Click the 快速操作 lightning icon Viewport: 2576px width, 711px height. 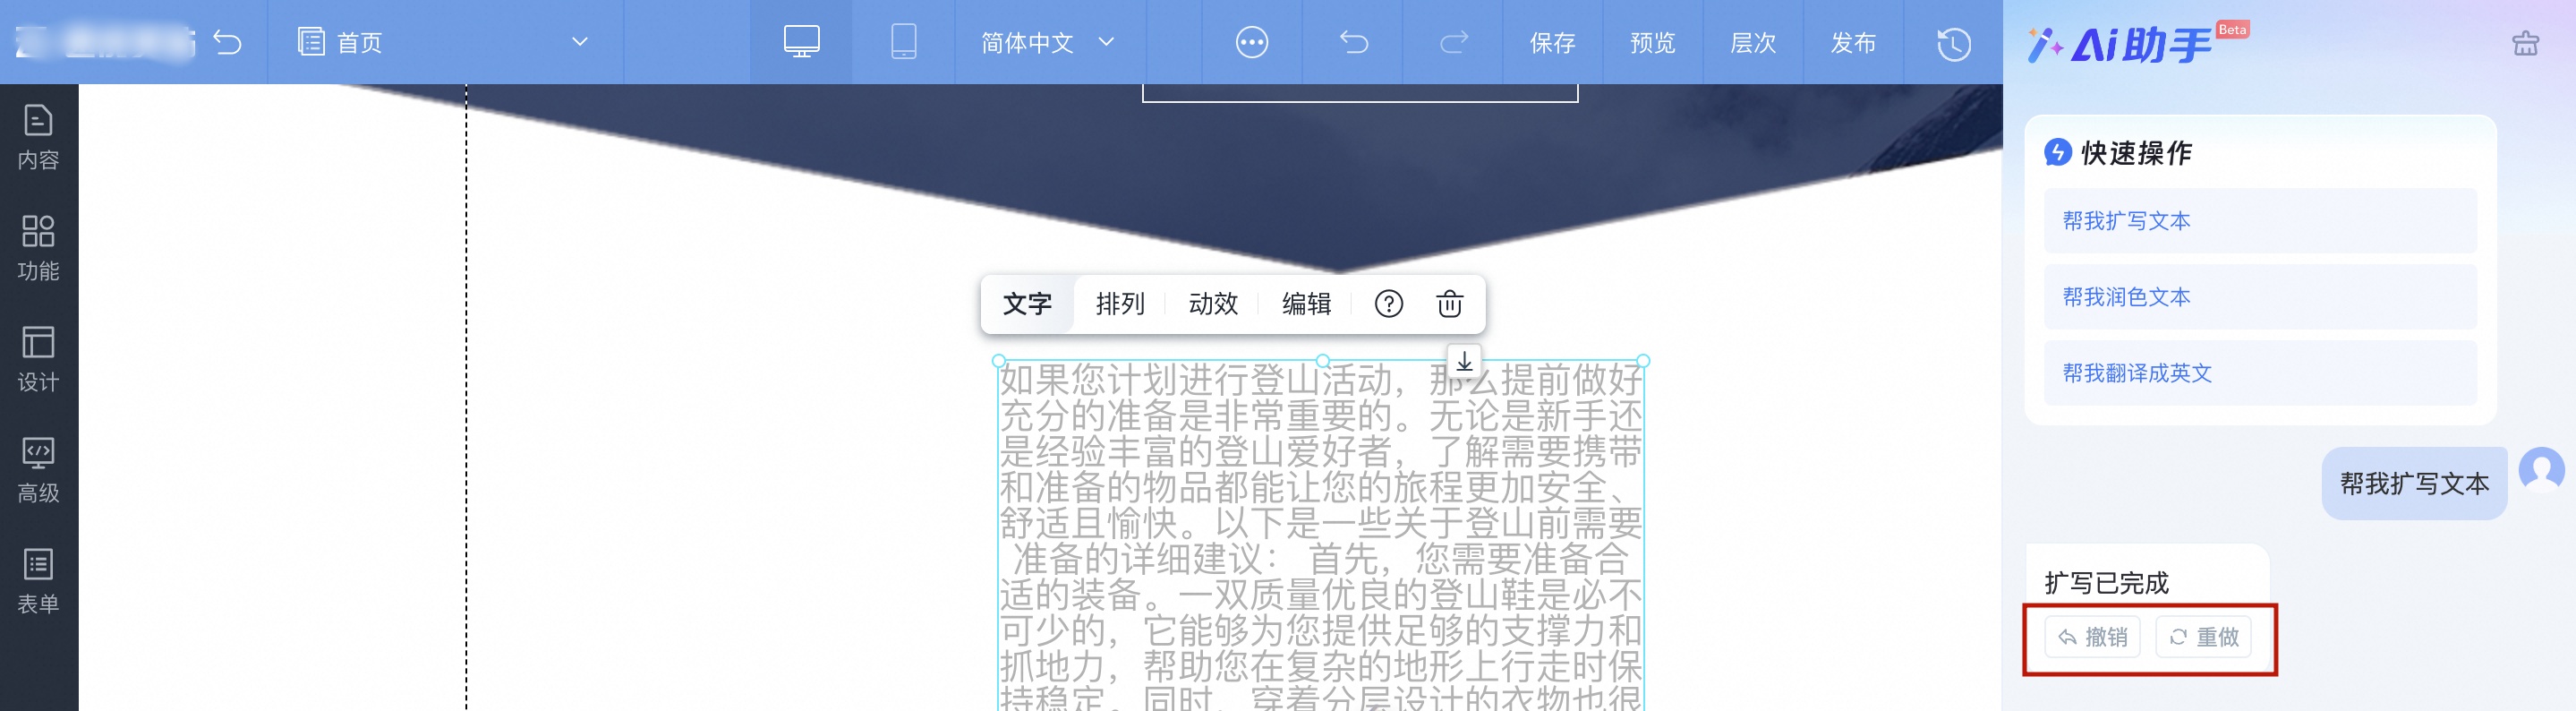click(2057, 152)
